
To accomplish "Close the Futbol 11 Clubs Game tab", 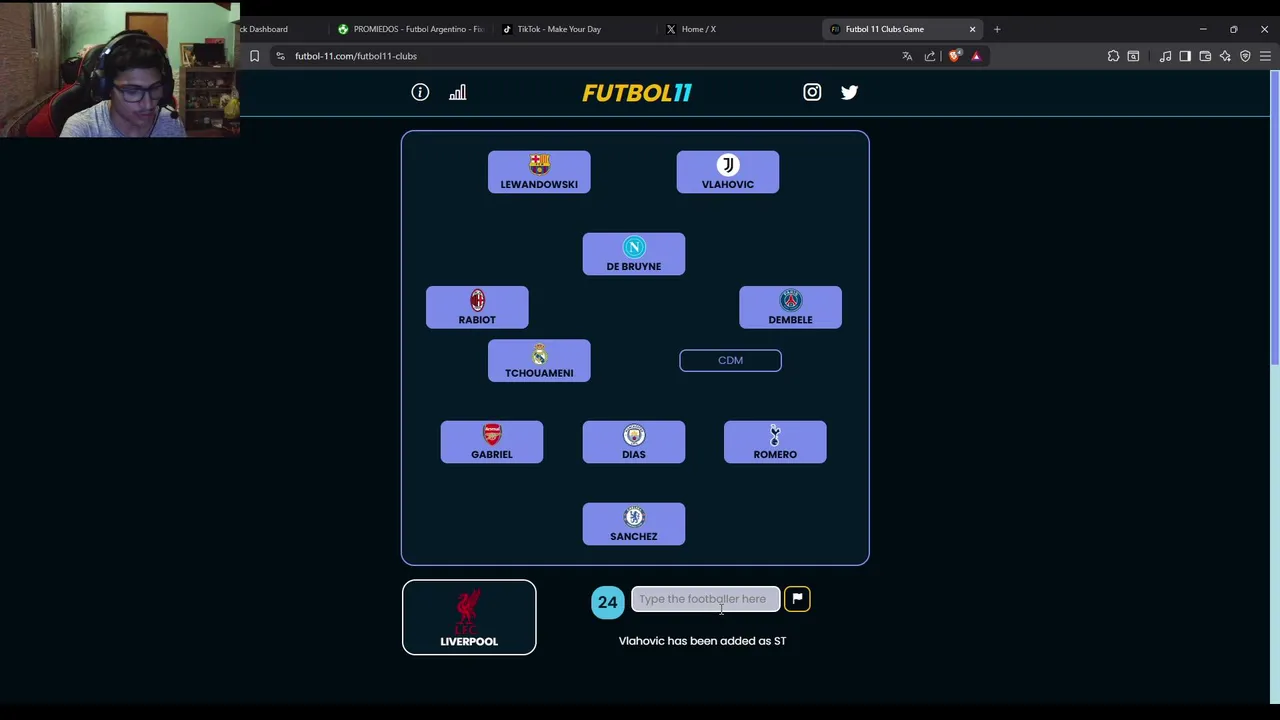I will 972,29.
